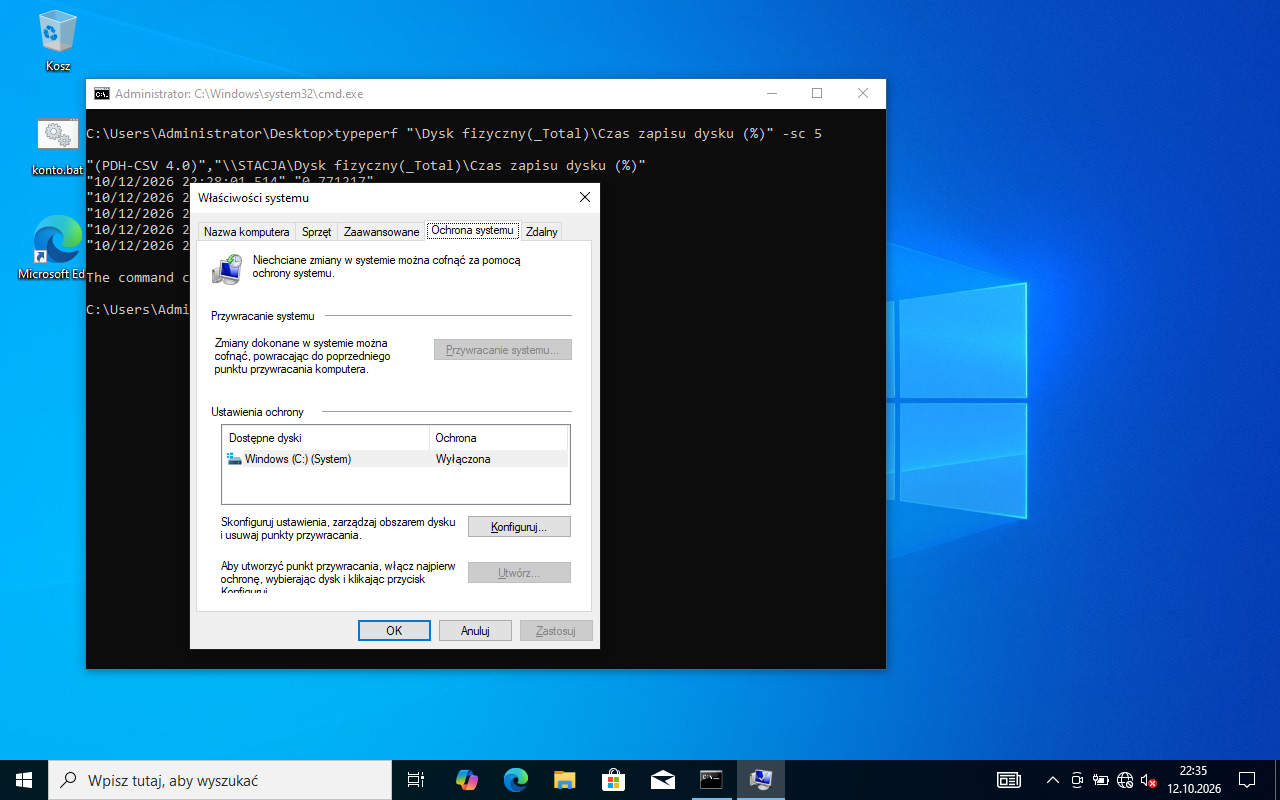Open the notification center icon
Screen dimensions: 1280x800
pyautogui.click(x=1247, y=780)
